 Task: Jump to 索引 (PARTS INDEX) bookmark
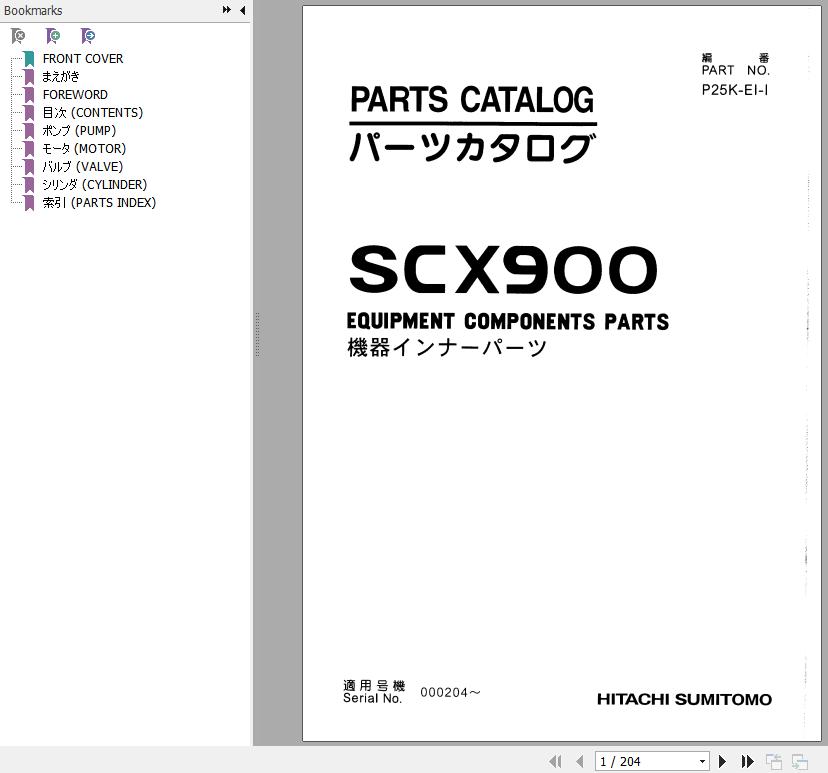point(99,202)
